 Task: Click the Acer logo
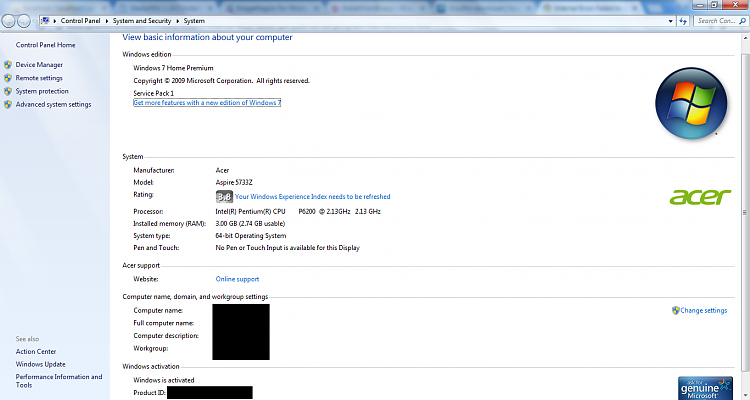700,197
